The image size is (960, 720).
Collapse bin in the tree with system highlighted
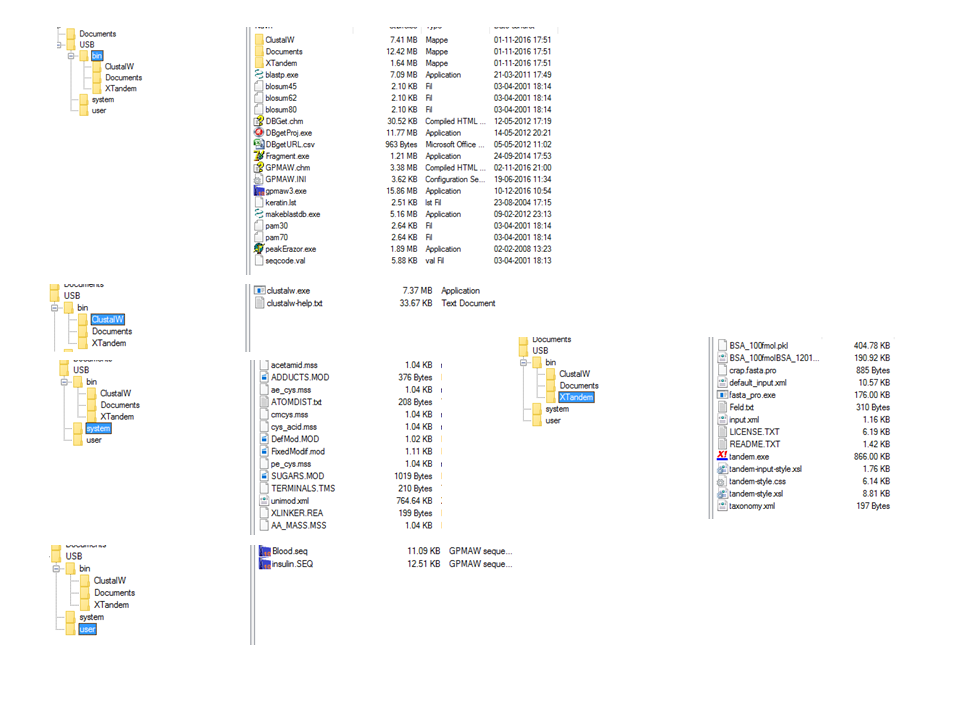coord(64,382)
